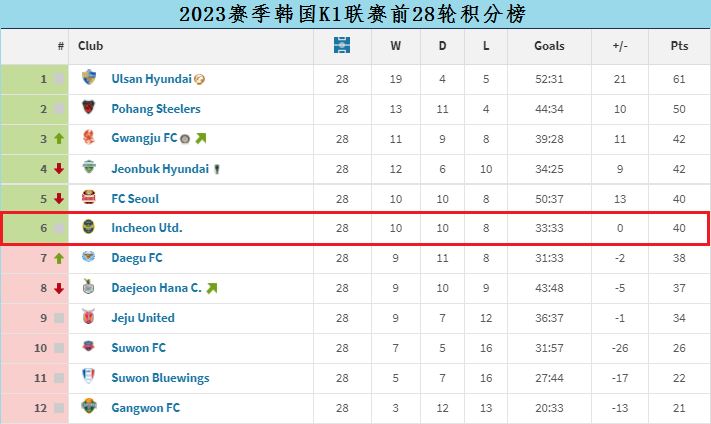
Task: Open the Gangwon FC team link
Action: (x=146, y=408)
